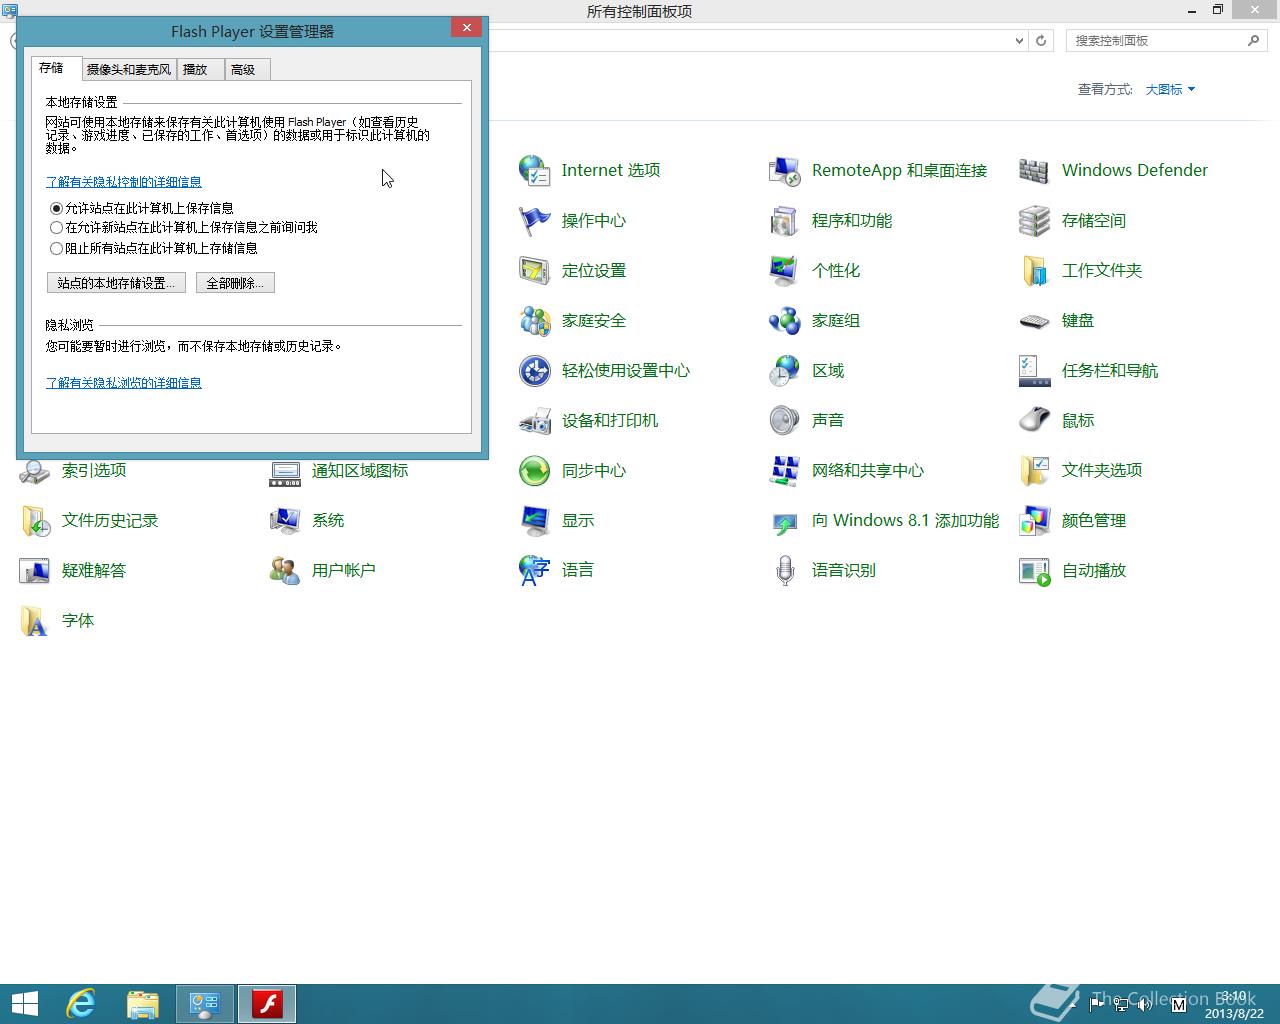Open the 文件历史记录 item
The height and width of the screenshot is (1024, 1280).
(x=90, y=520)
